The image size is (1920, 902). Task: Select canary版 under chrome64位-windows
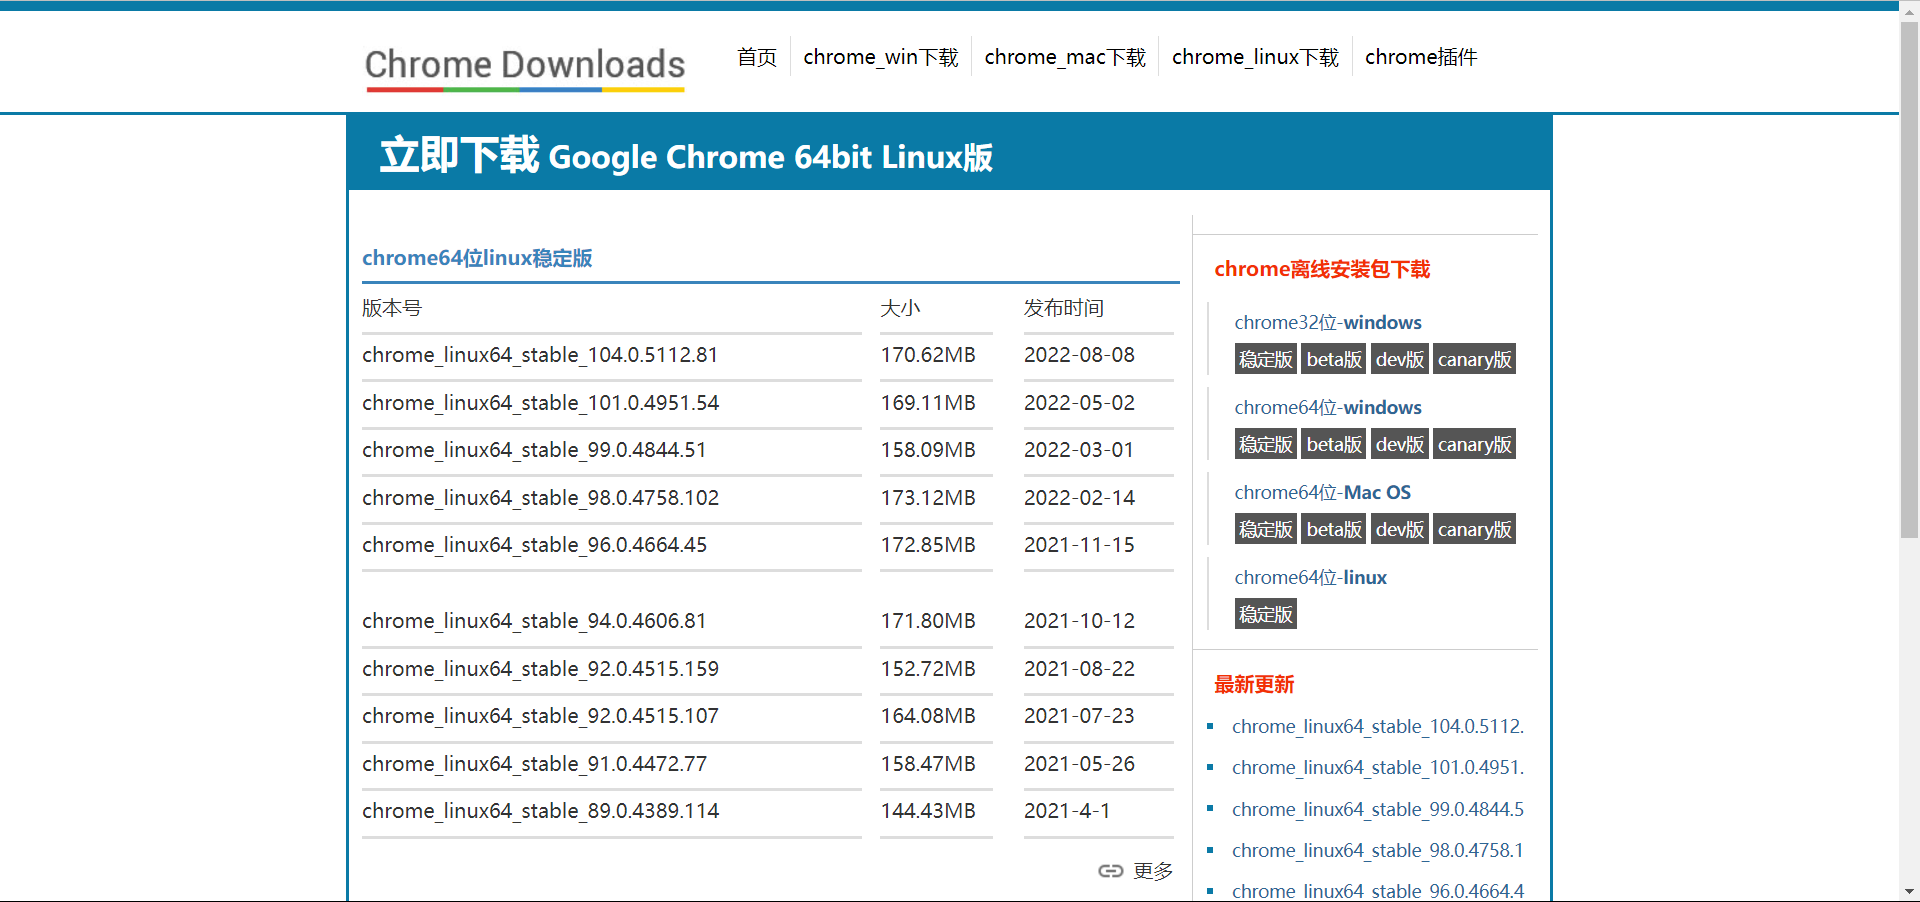click(x=1474, y=444)
